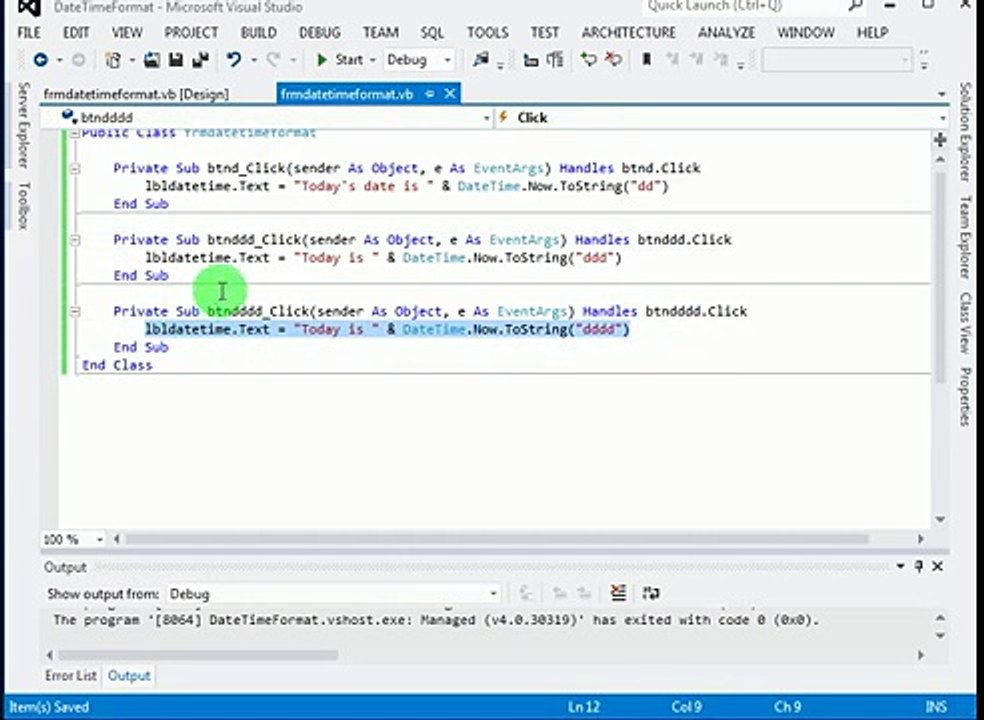Open the VIEW menu
Screen dimensions: 984x720
click(127, 32)
